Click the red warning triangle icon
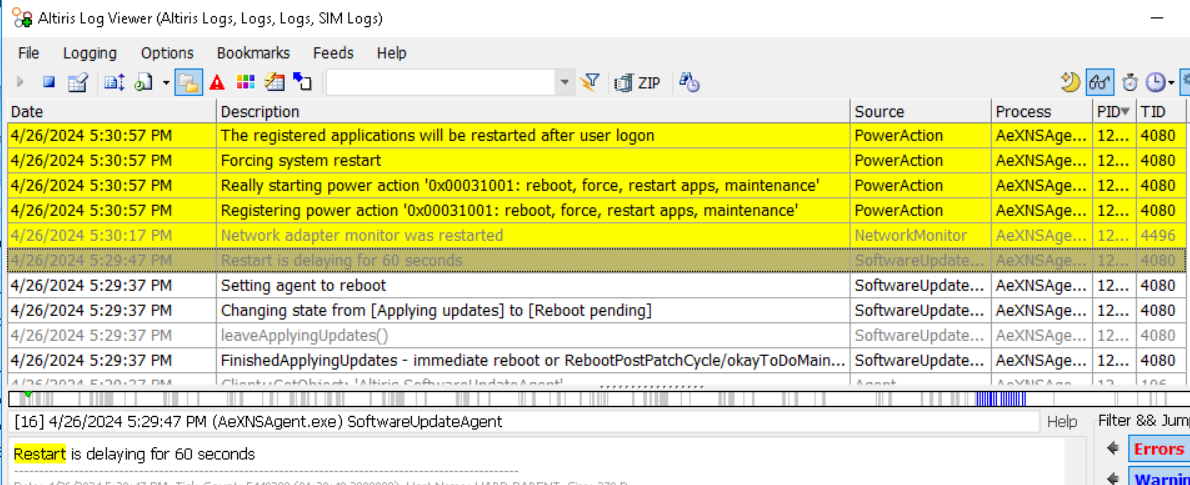1190x485 pixels. [217, 82]
